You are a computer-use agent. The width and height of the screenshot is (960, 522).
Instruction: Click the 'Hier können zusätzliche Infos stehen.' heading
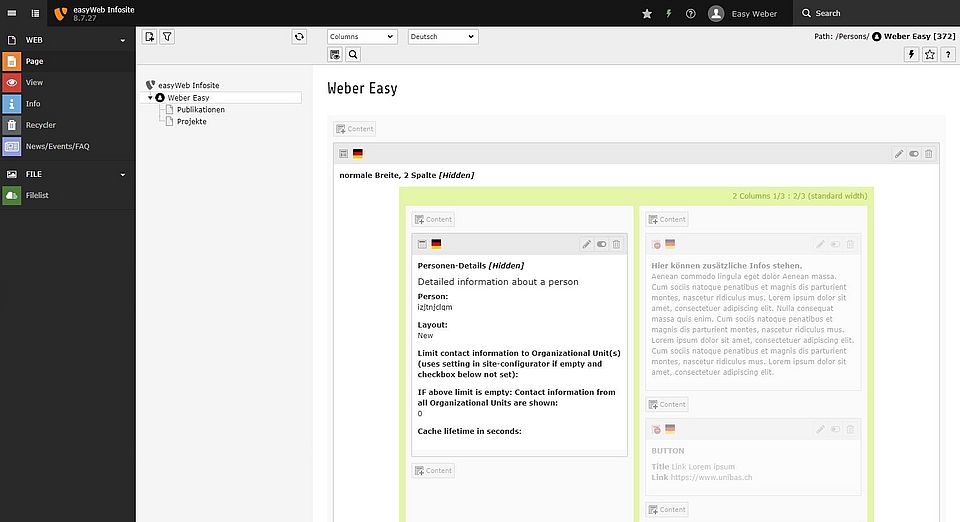pos(727,266)
